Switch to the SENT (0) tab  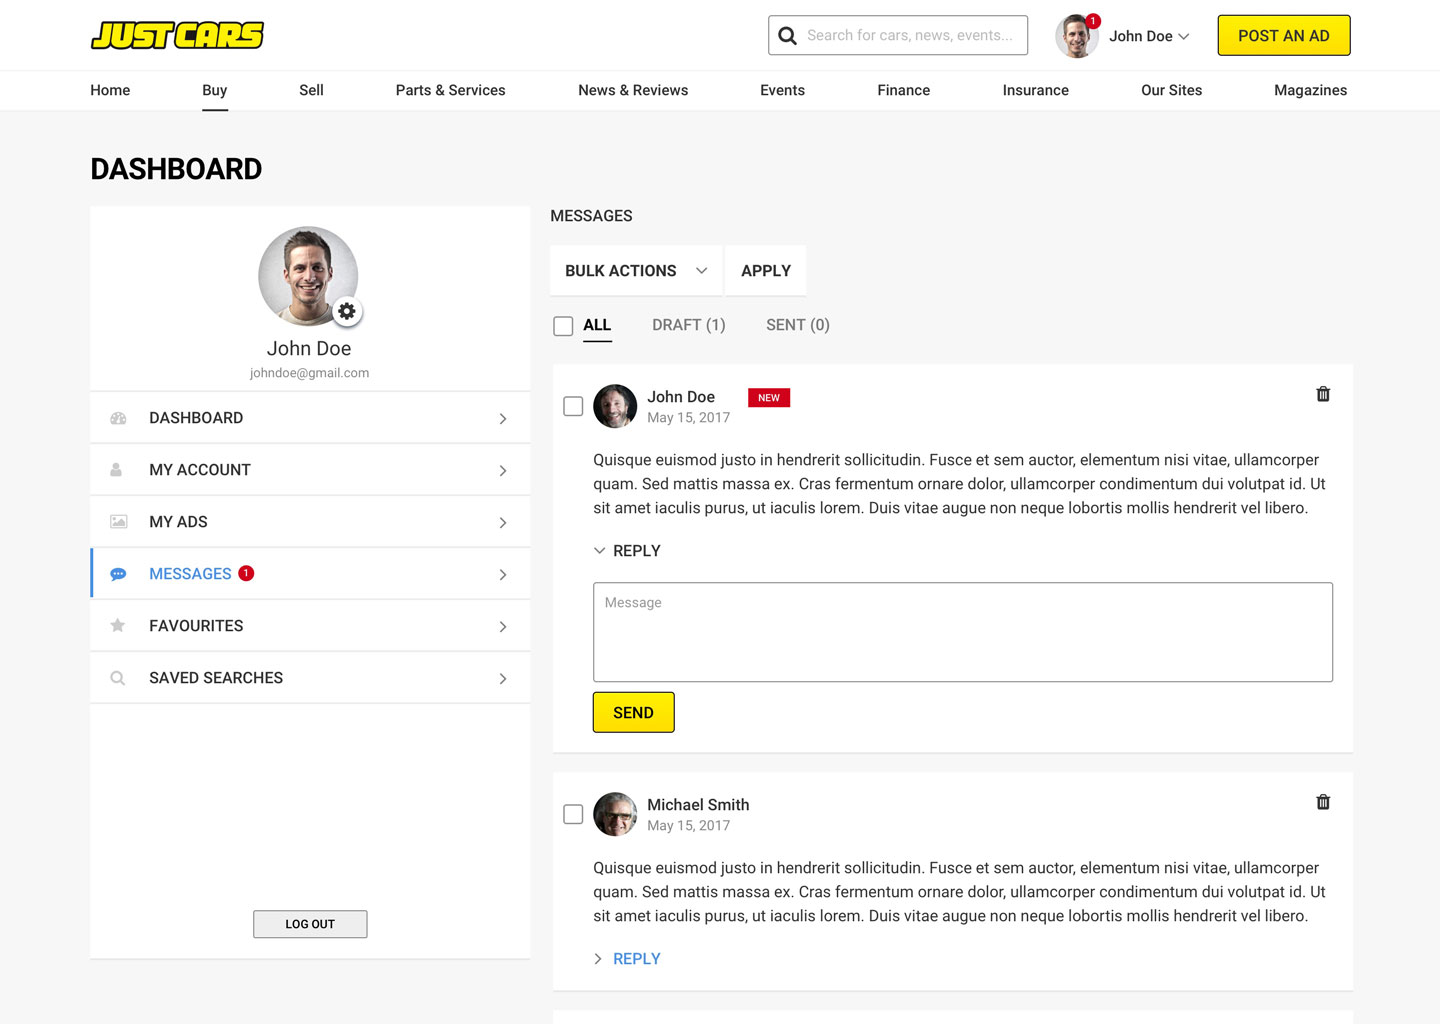798,325
